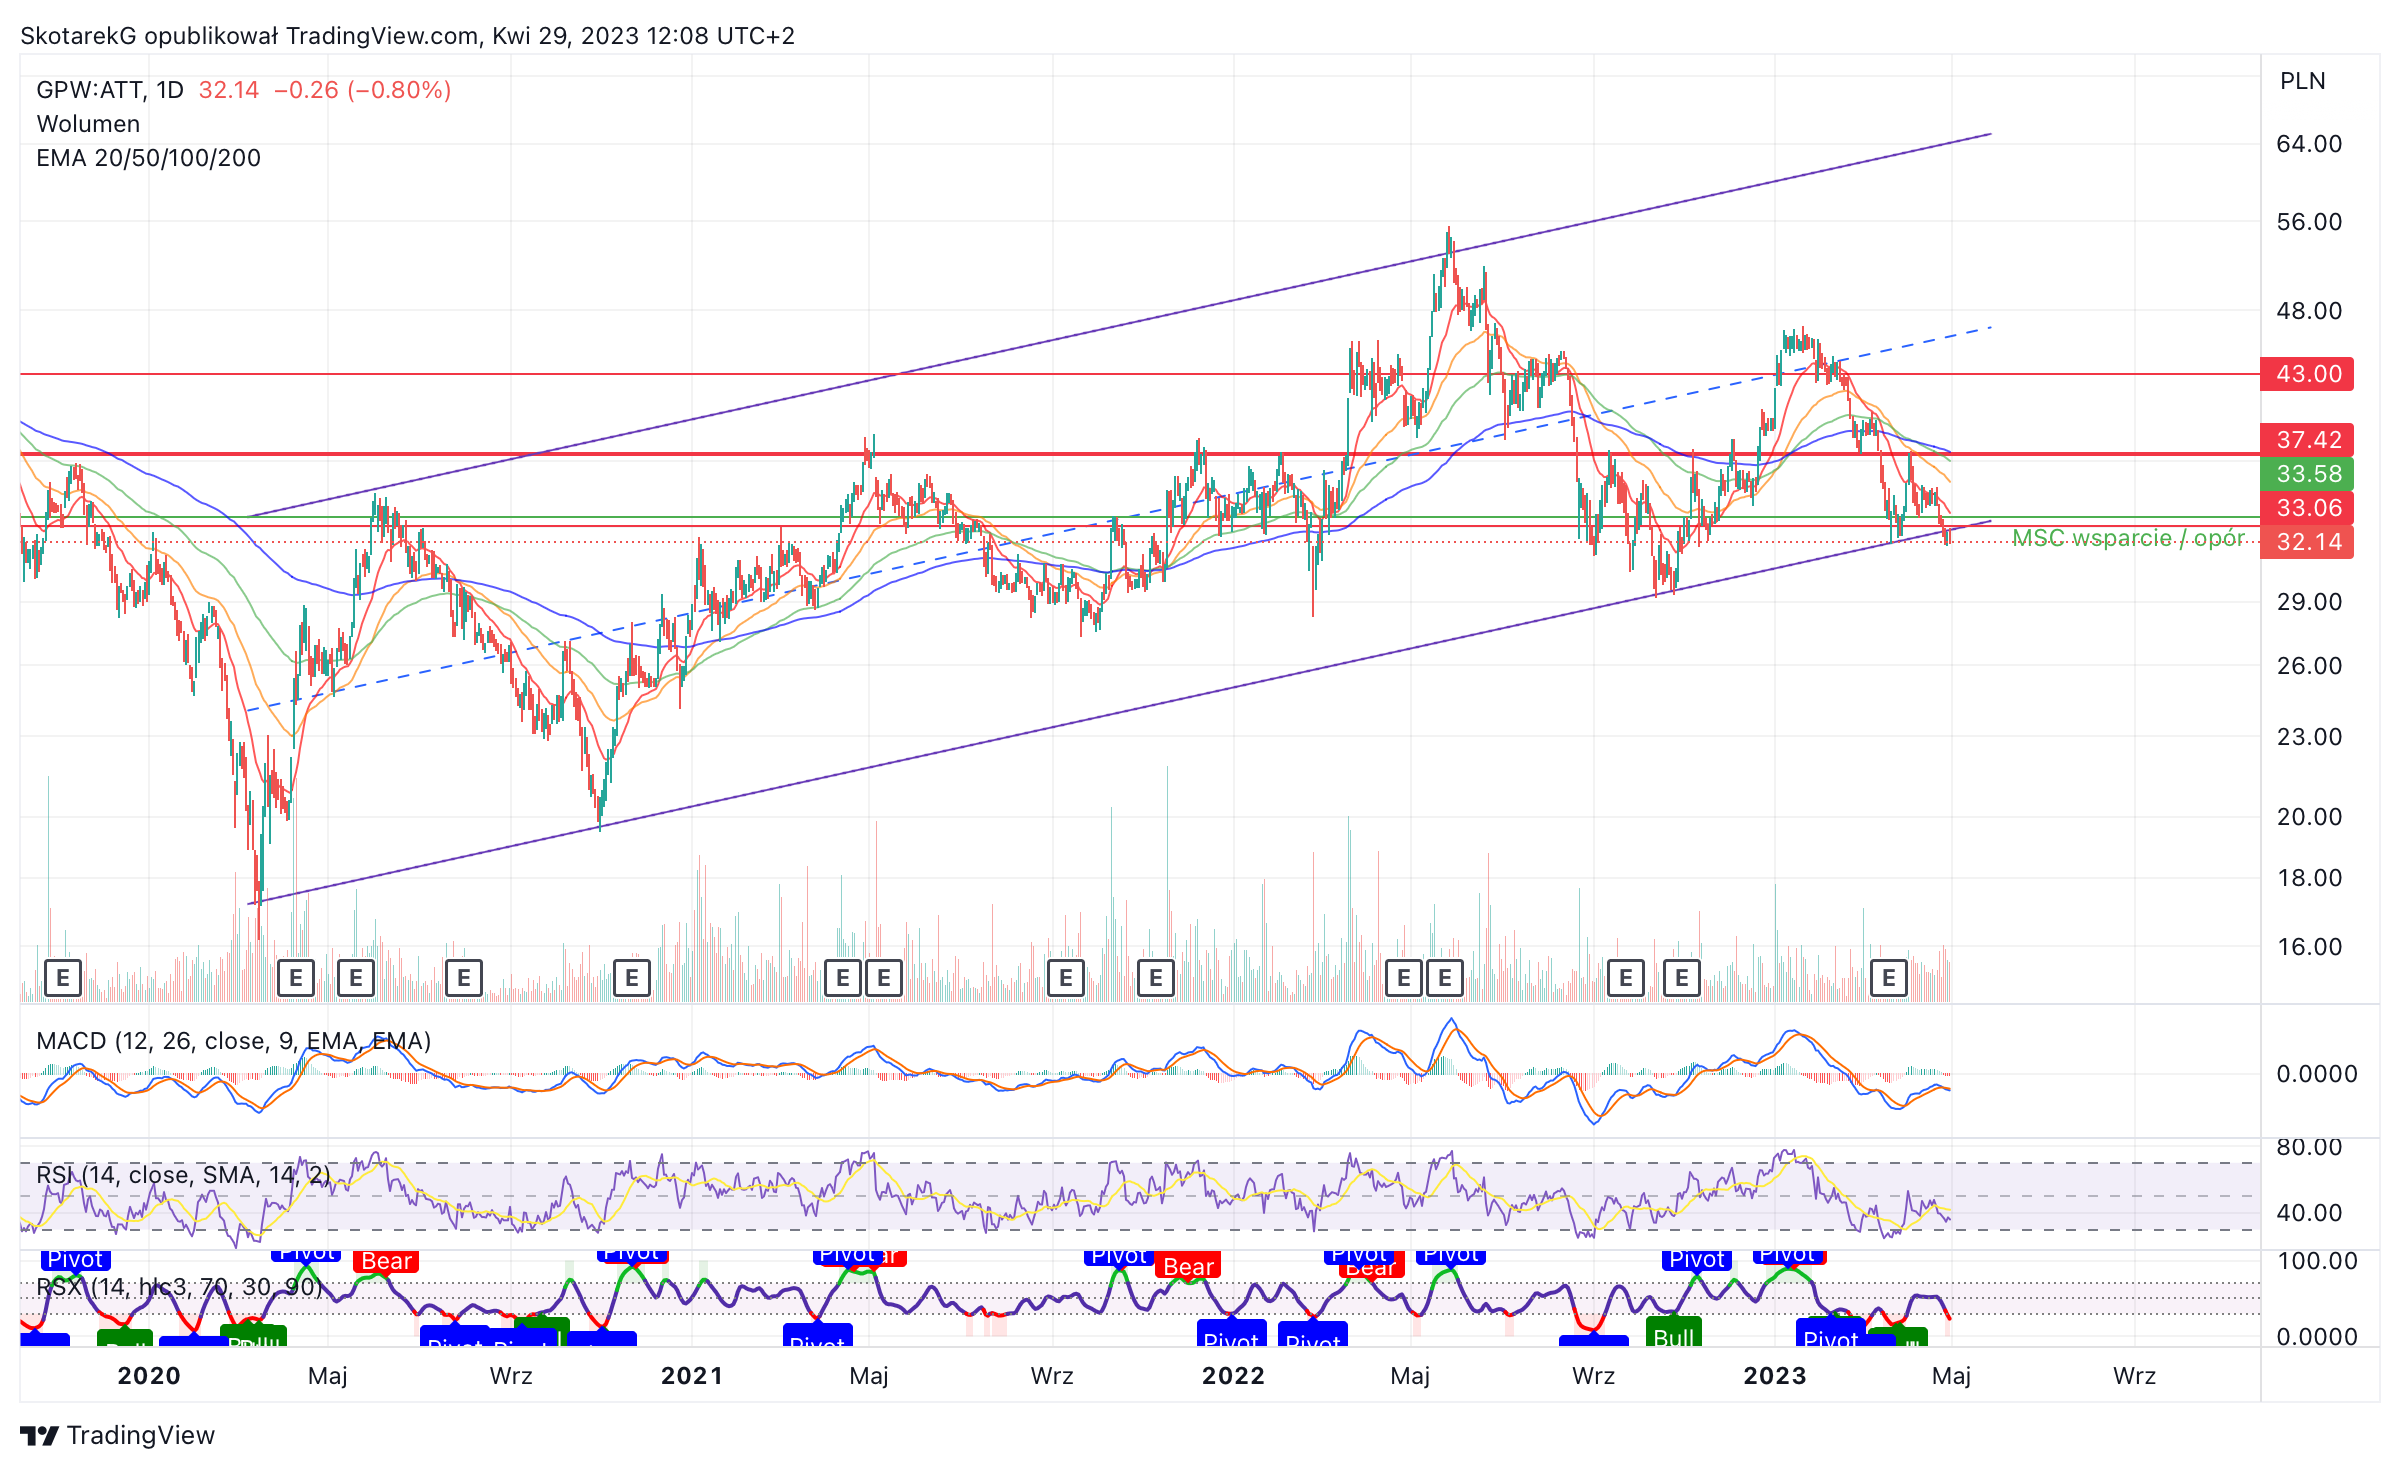Viewport: 2400px width, 1472px height.
Task: Click the RSX 100.00 axis value
Action: [2316, 1261]
